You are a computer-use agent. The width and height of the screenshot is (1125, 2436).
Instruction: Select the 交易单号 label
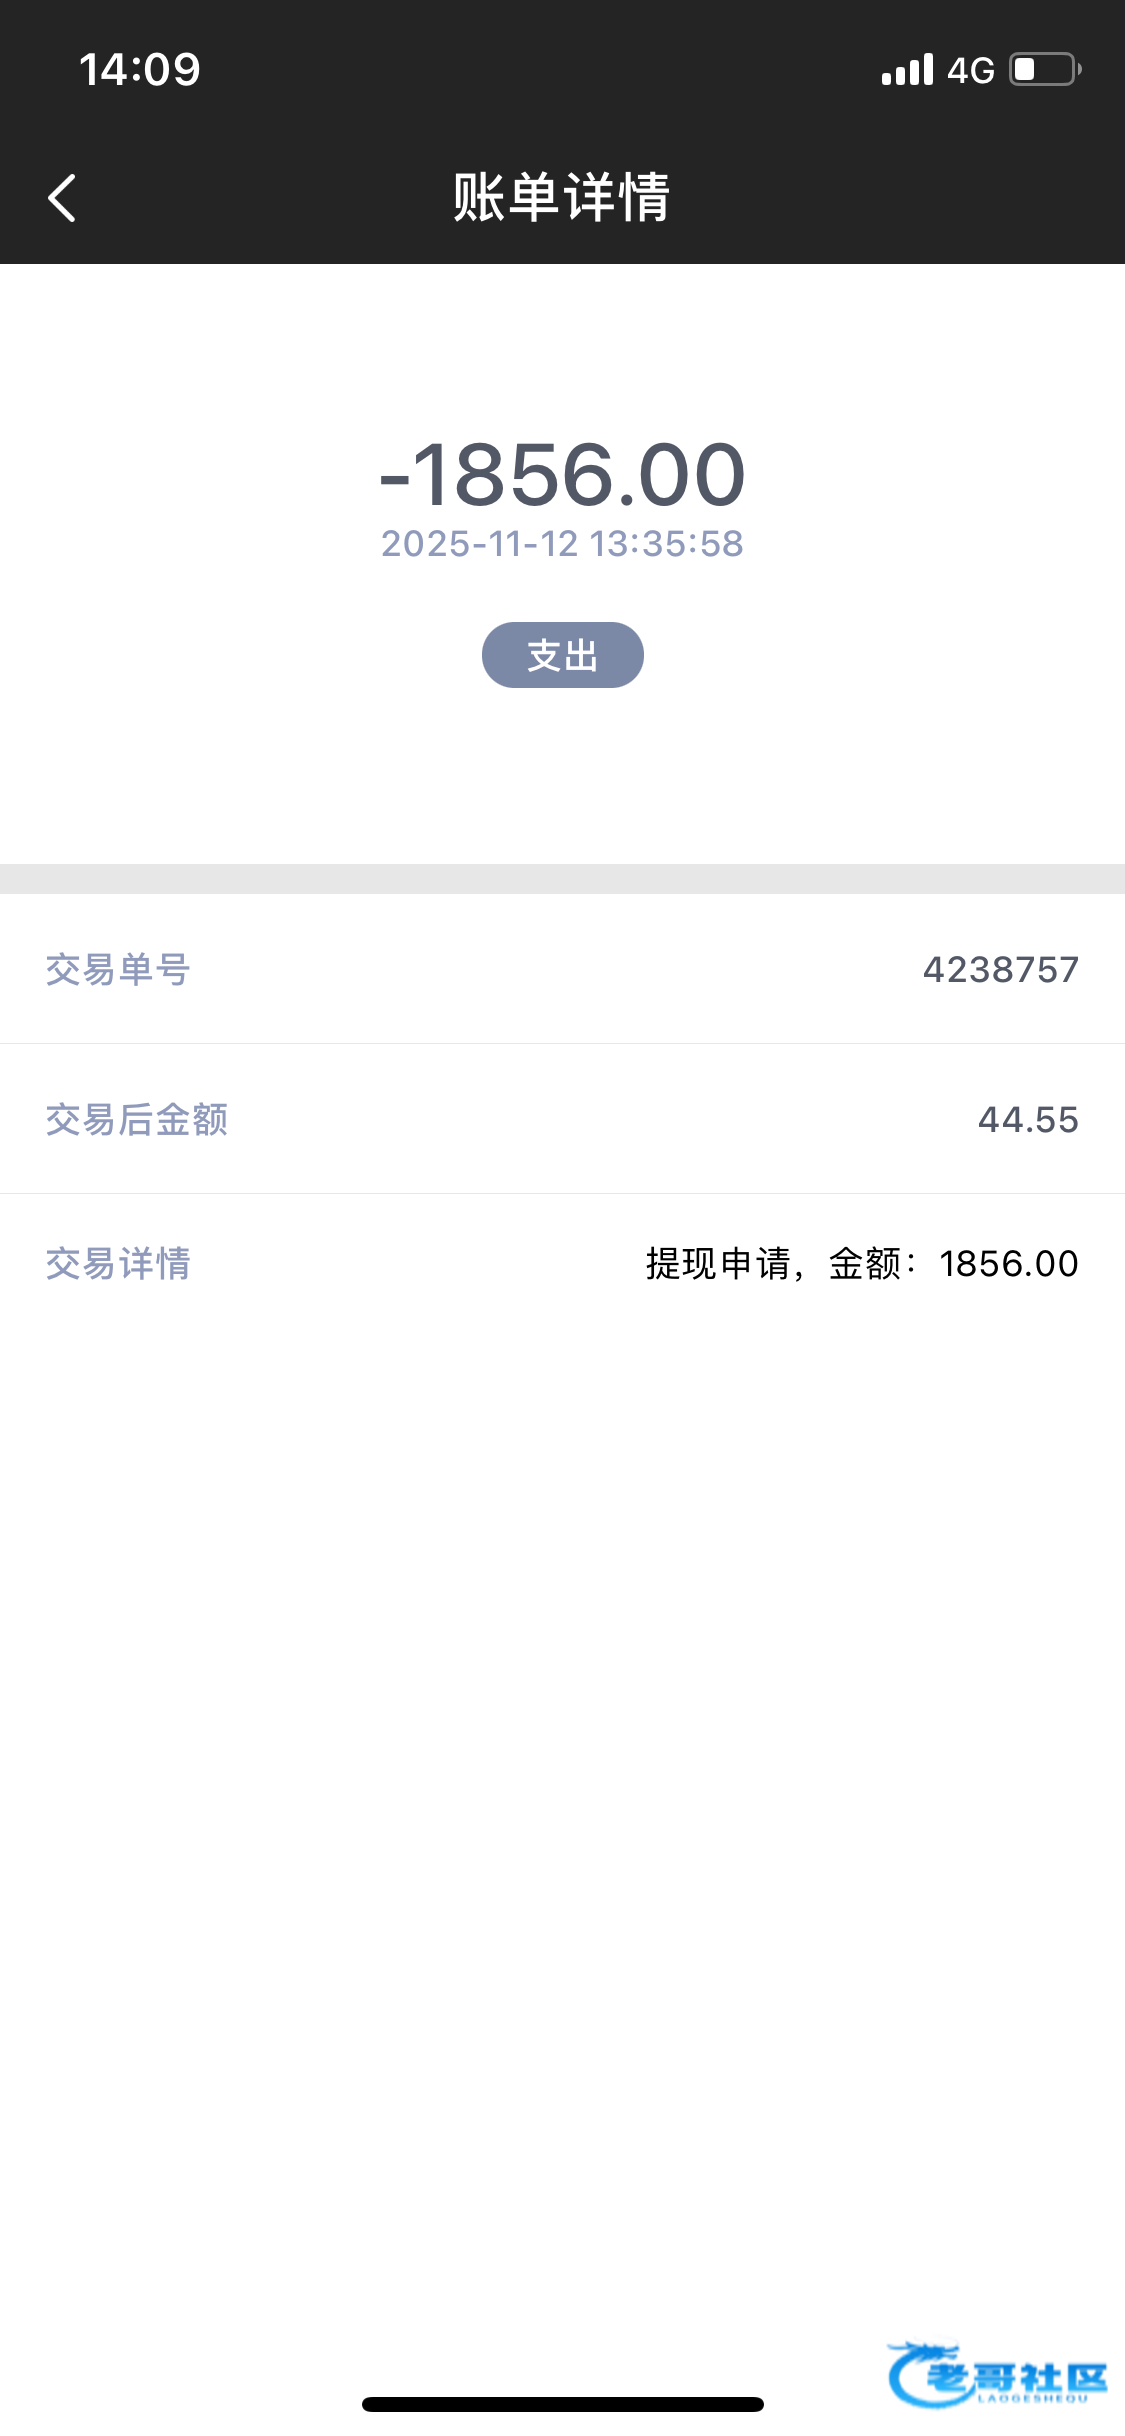click(x=118, y=970)
